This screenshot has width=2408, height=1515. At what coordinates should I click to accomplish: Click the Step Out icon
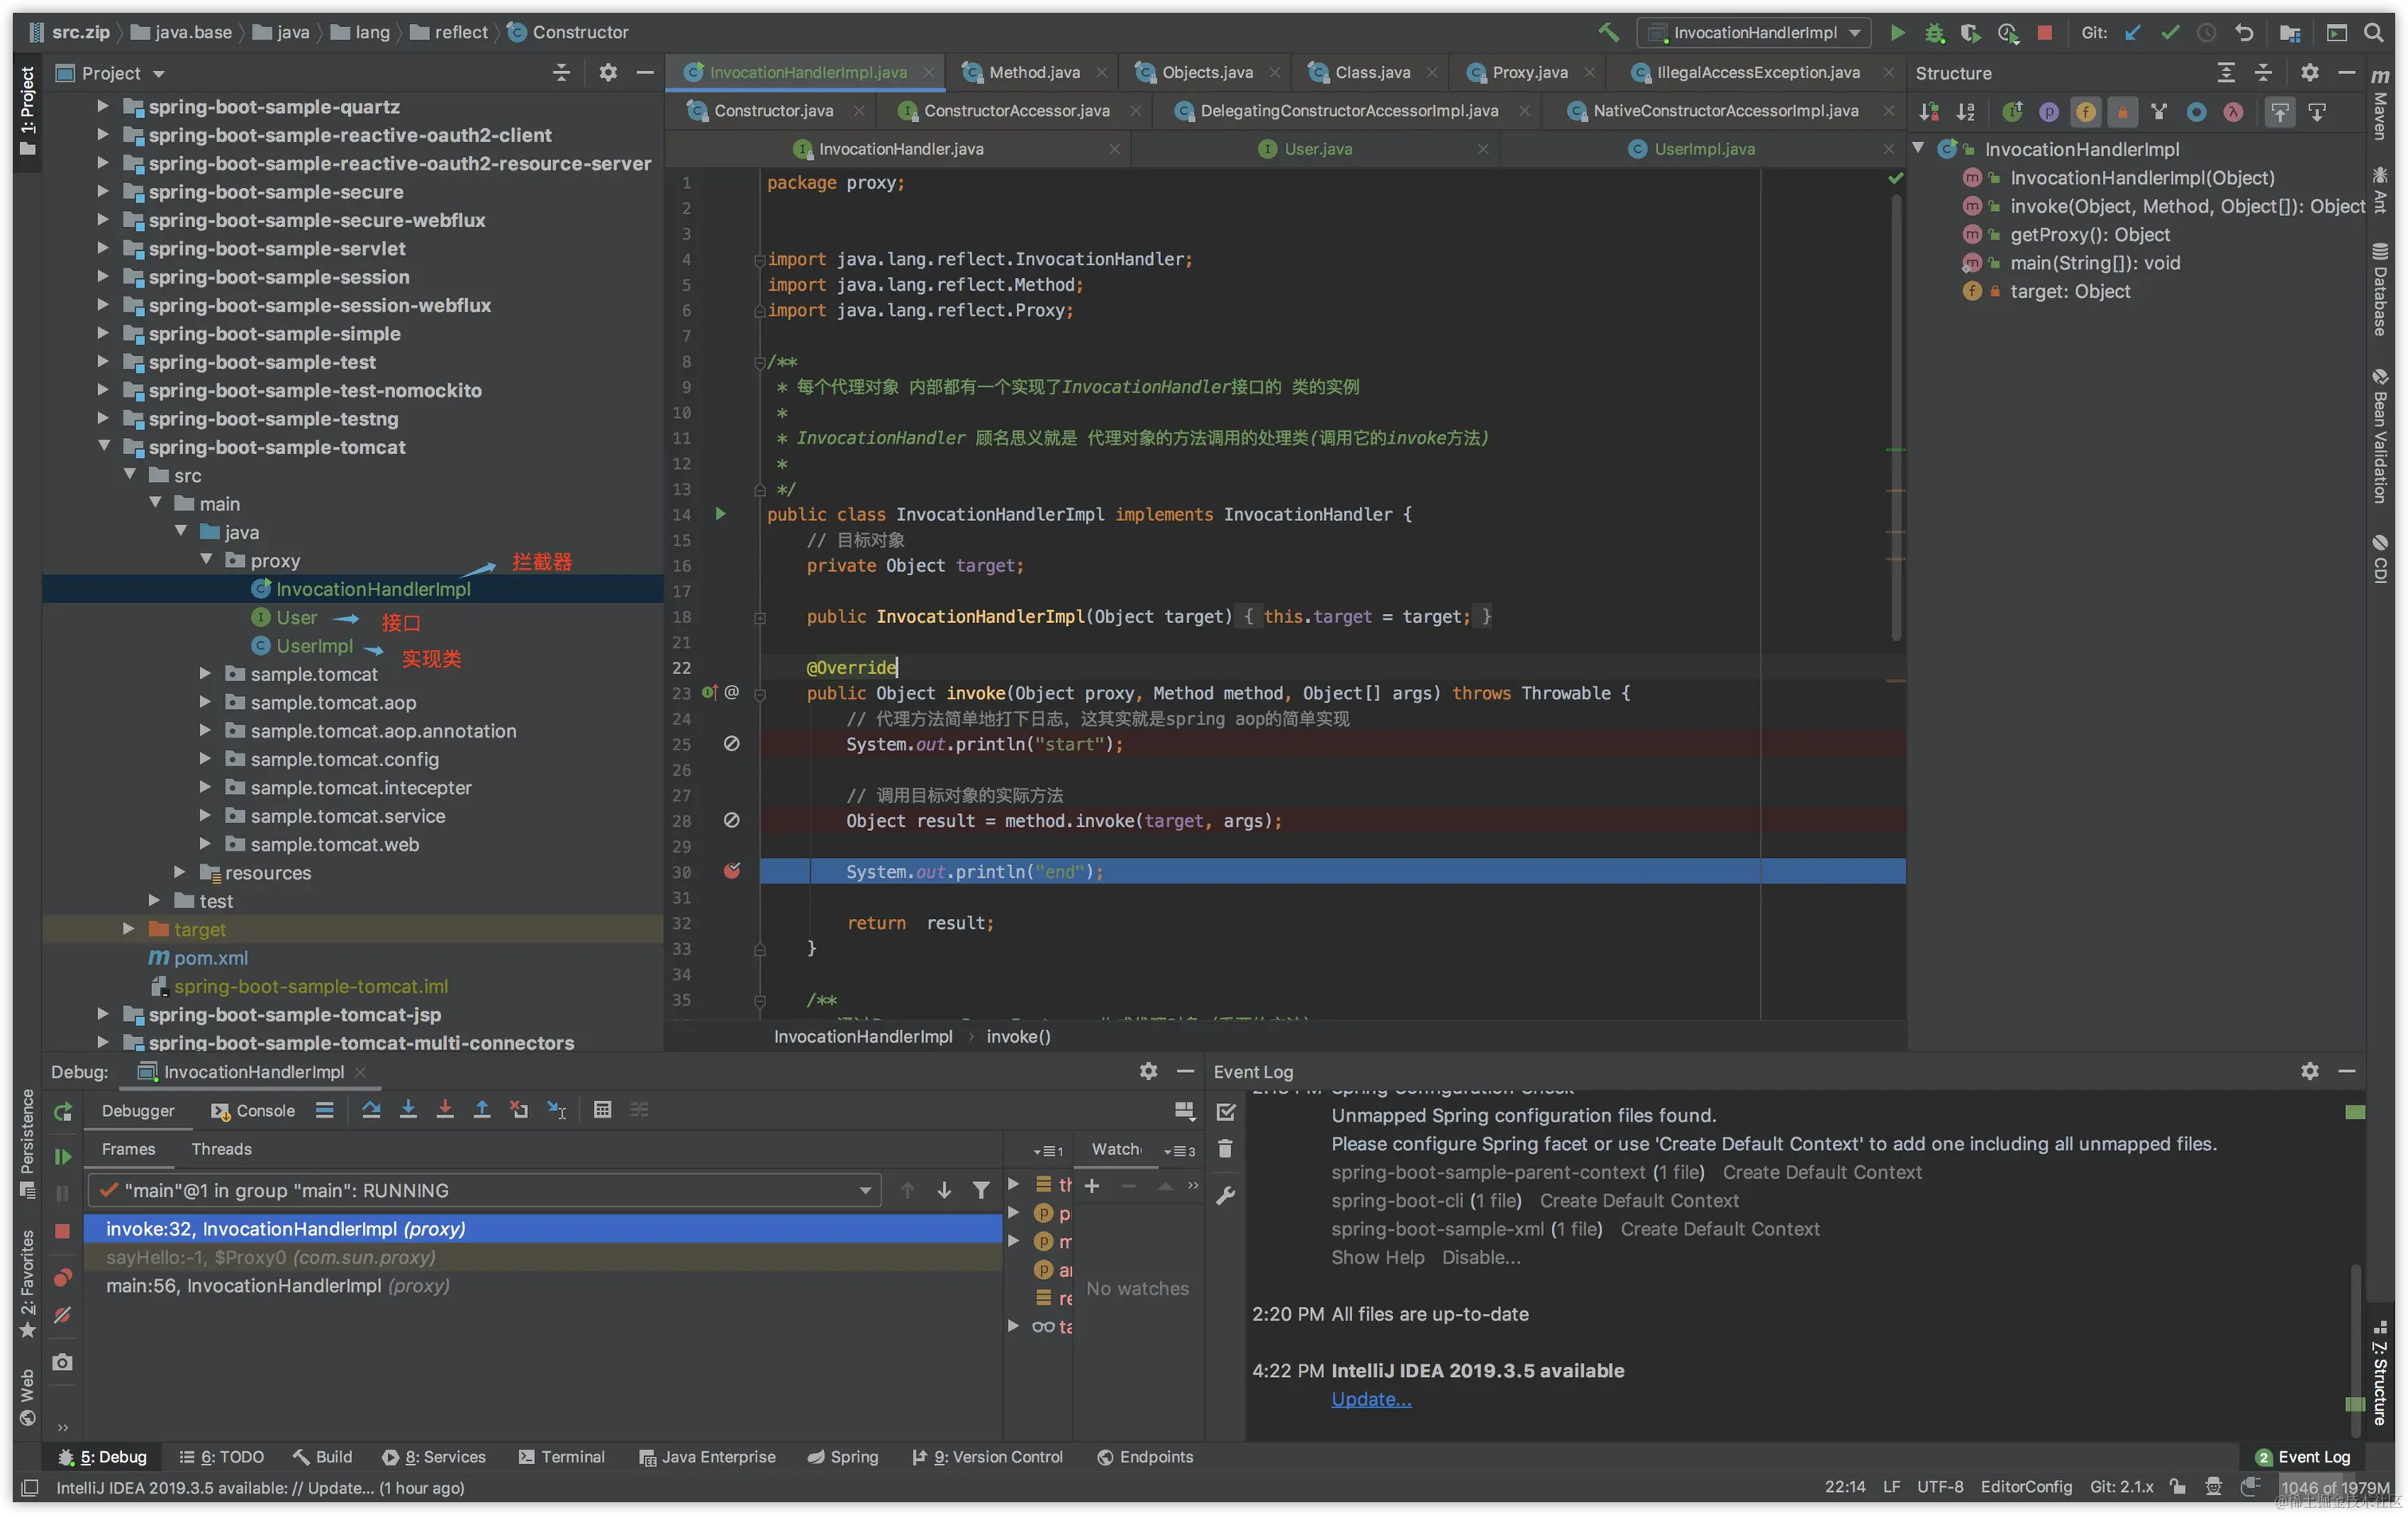[x=482, y=1110]
